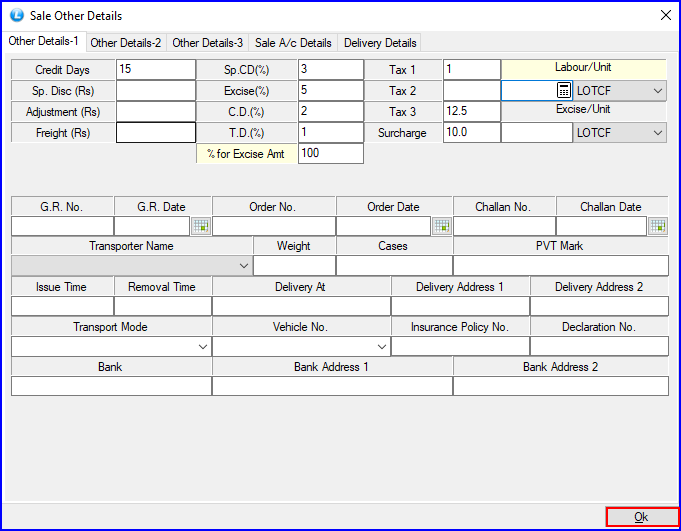
Task: Click the 'Surcharge' label
Action: (402, 133)
